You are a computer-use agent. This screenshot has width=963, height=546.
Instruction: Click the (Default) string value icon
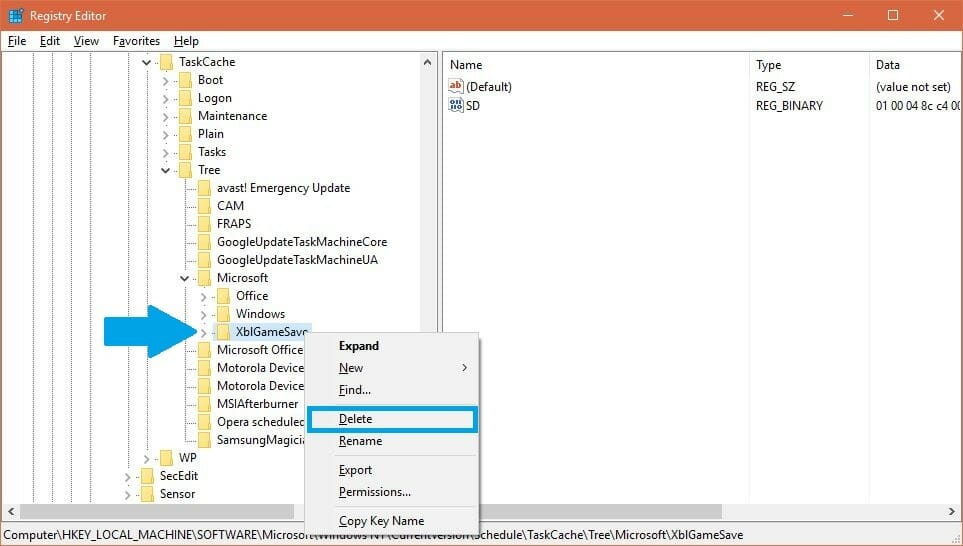point(456,86)
